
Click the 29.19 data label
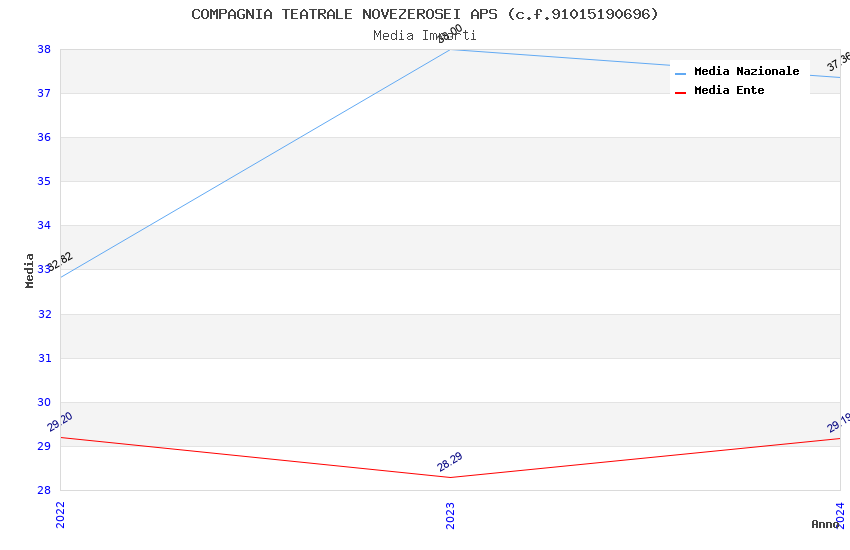[839, 423]
